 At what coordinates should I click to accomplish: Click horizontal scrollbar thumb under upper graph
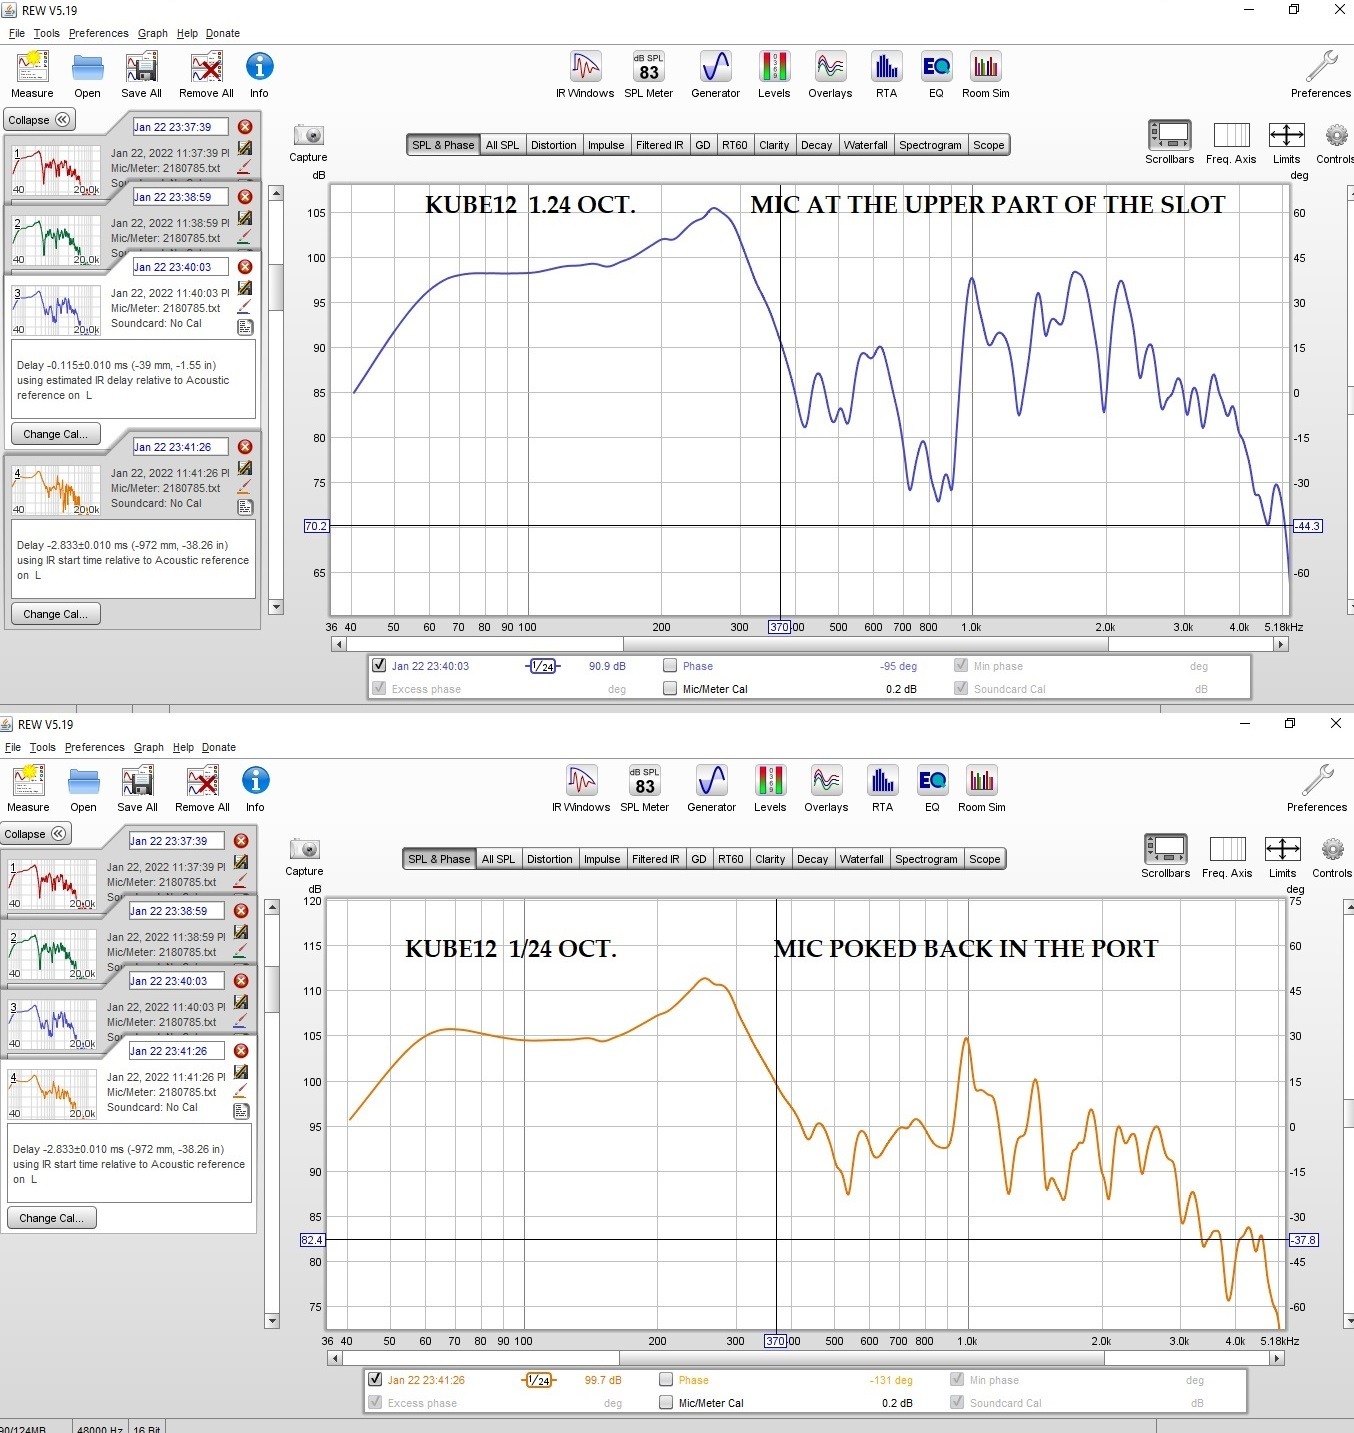[865, 644]
